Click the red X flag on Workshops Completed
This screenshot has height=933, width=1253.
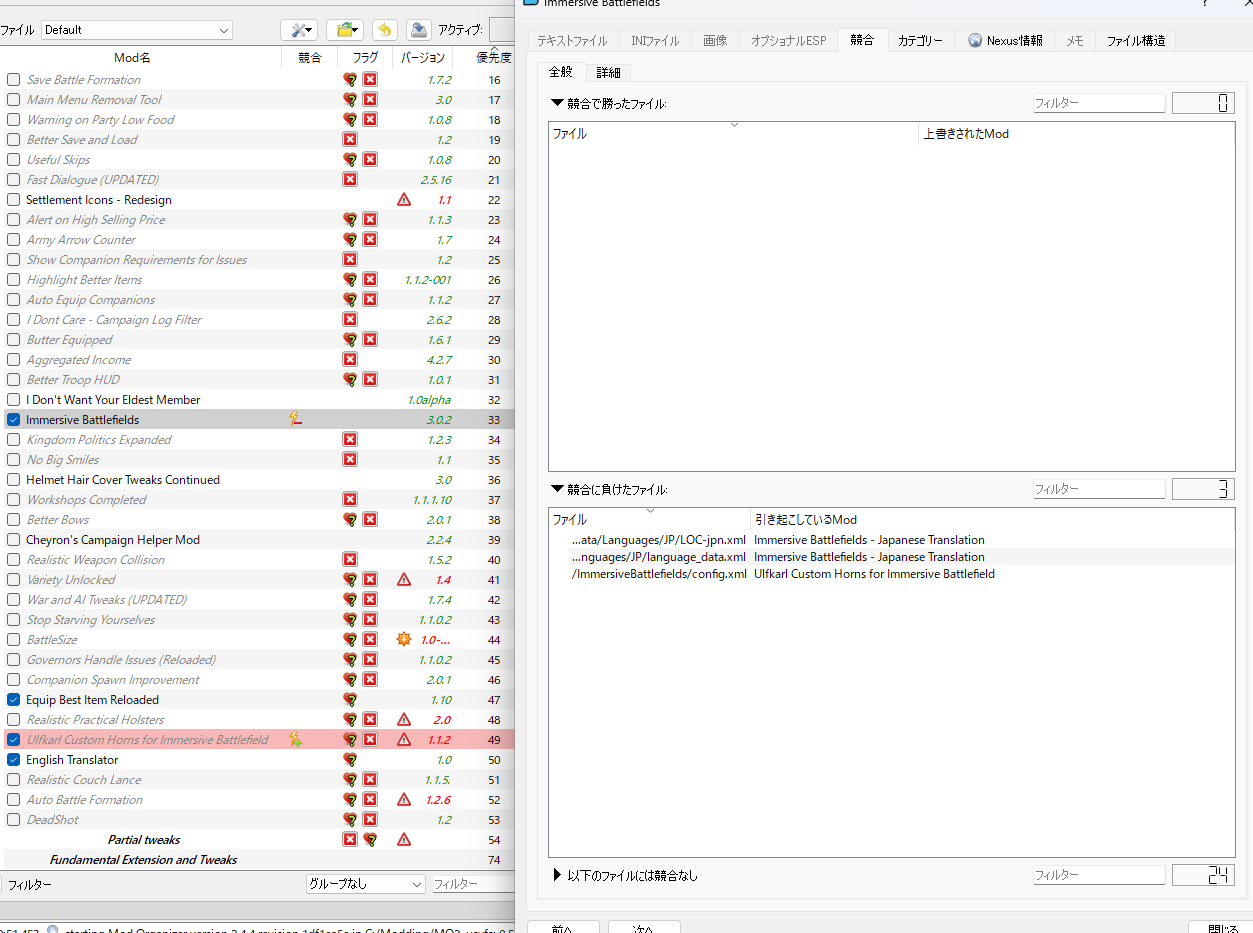(350, 499)
